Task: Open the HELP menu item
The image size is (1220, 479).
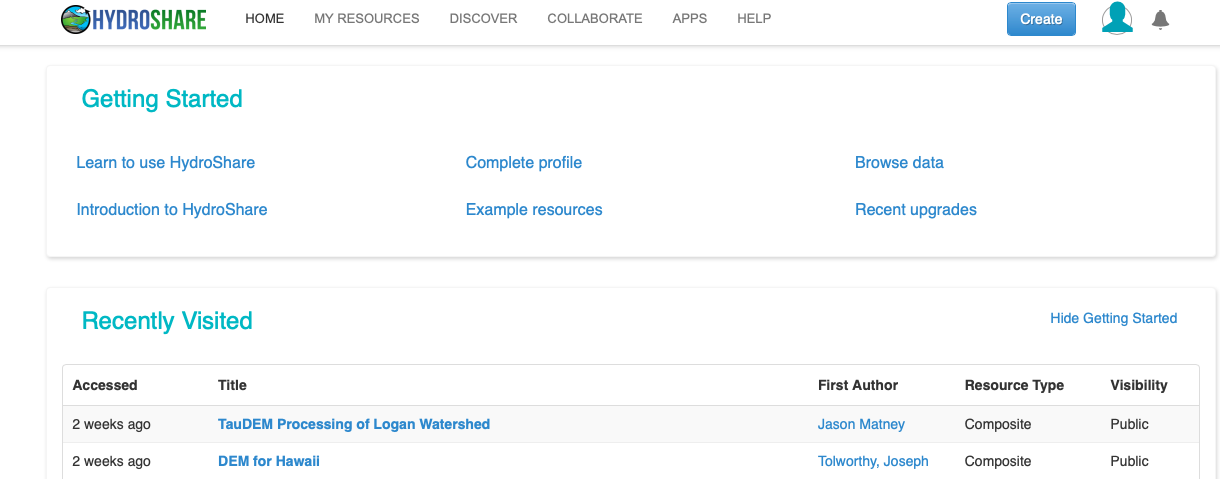Action: [x=754, y=19]
